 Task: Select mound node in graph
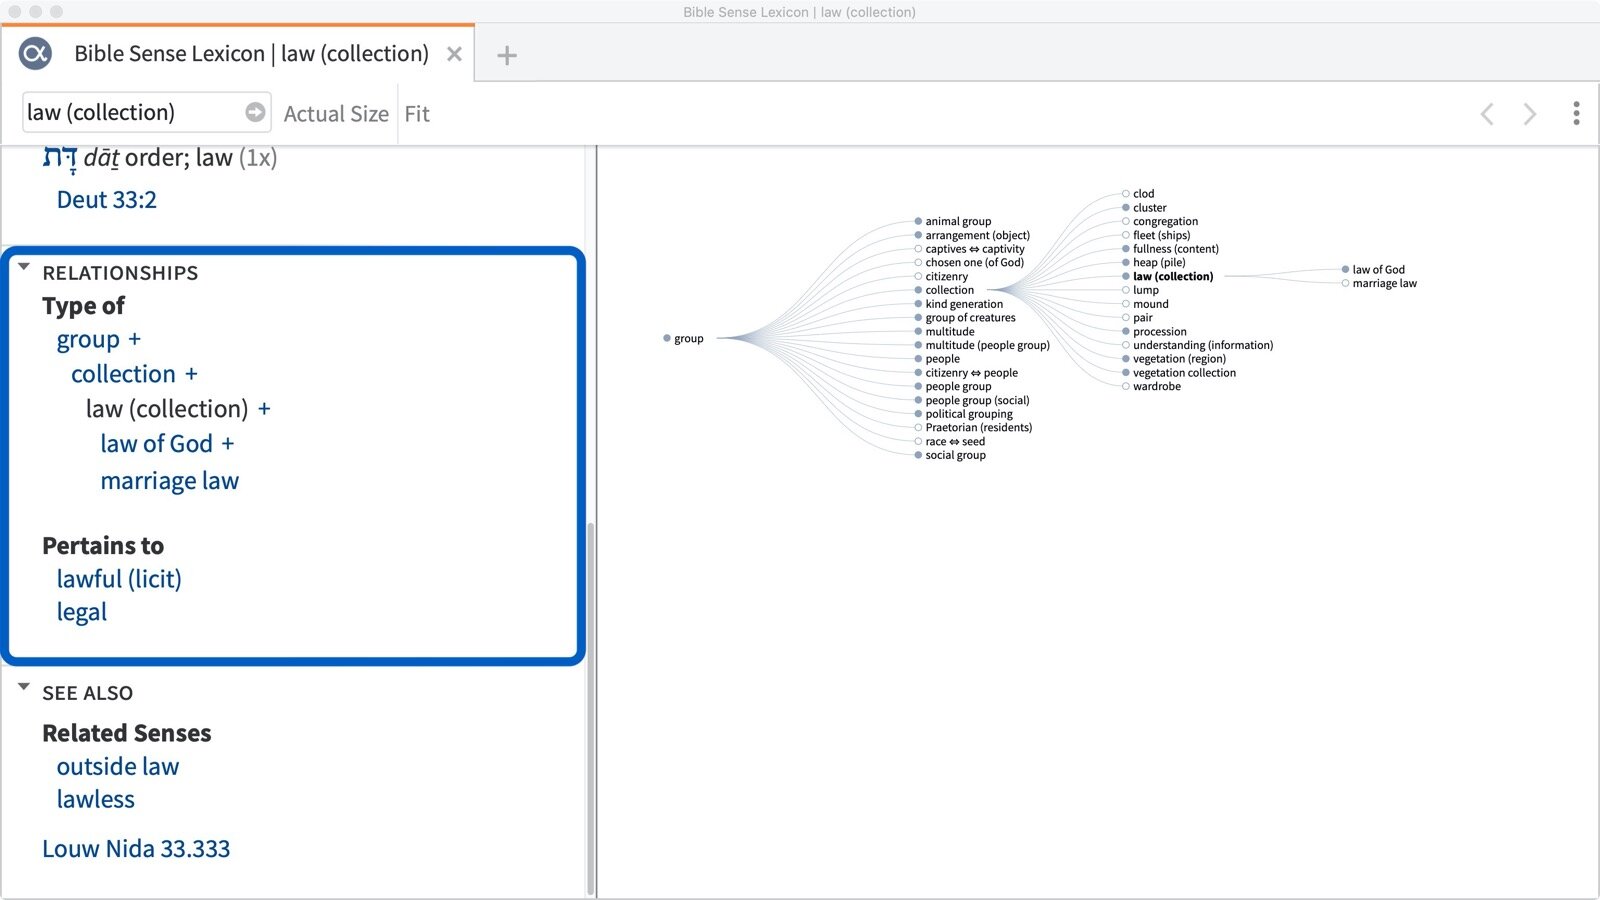click(1145, 304)
